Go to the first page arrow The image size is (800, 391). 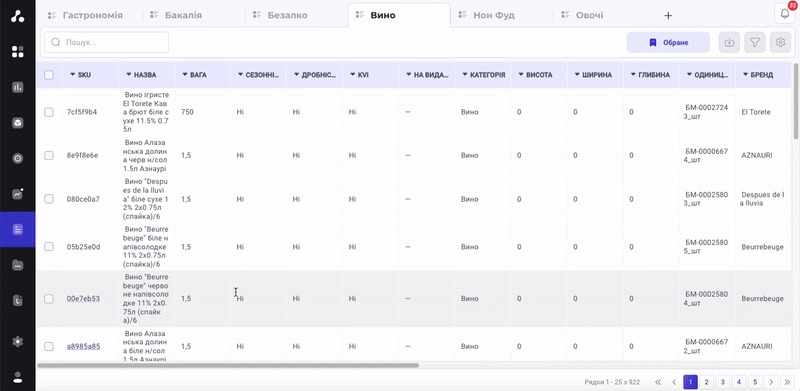(658, 382)
